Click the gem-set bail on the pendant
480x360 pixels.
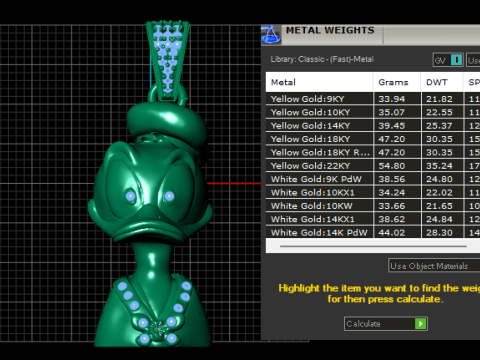[x=168, y=60]
